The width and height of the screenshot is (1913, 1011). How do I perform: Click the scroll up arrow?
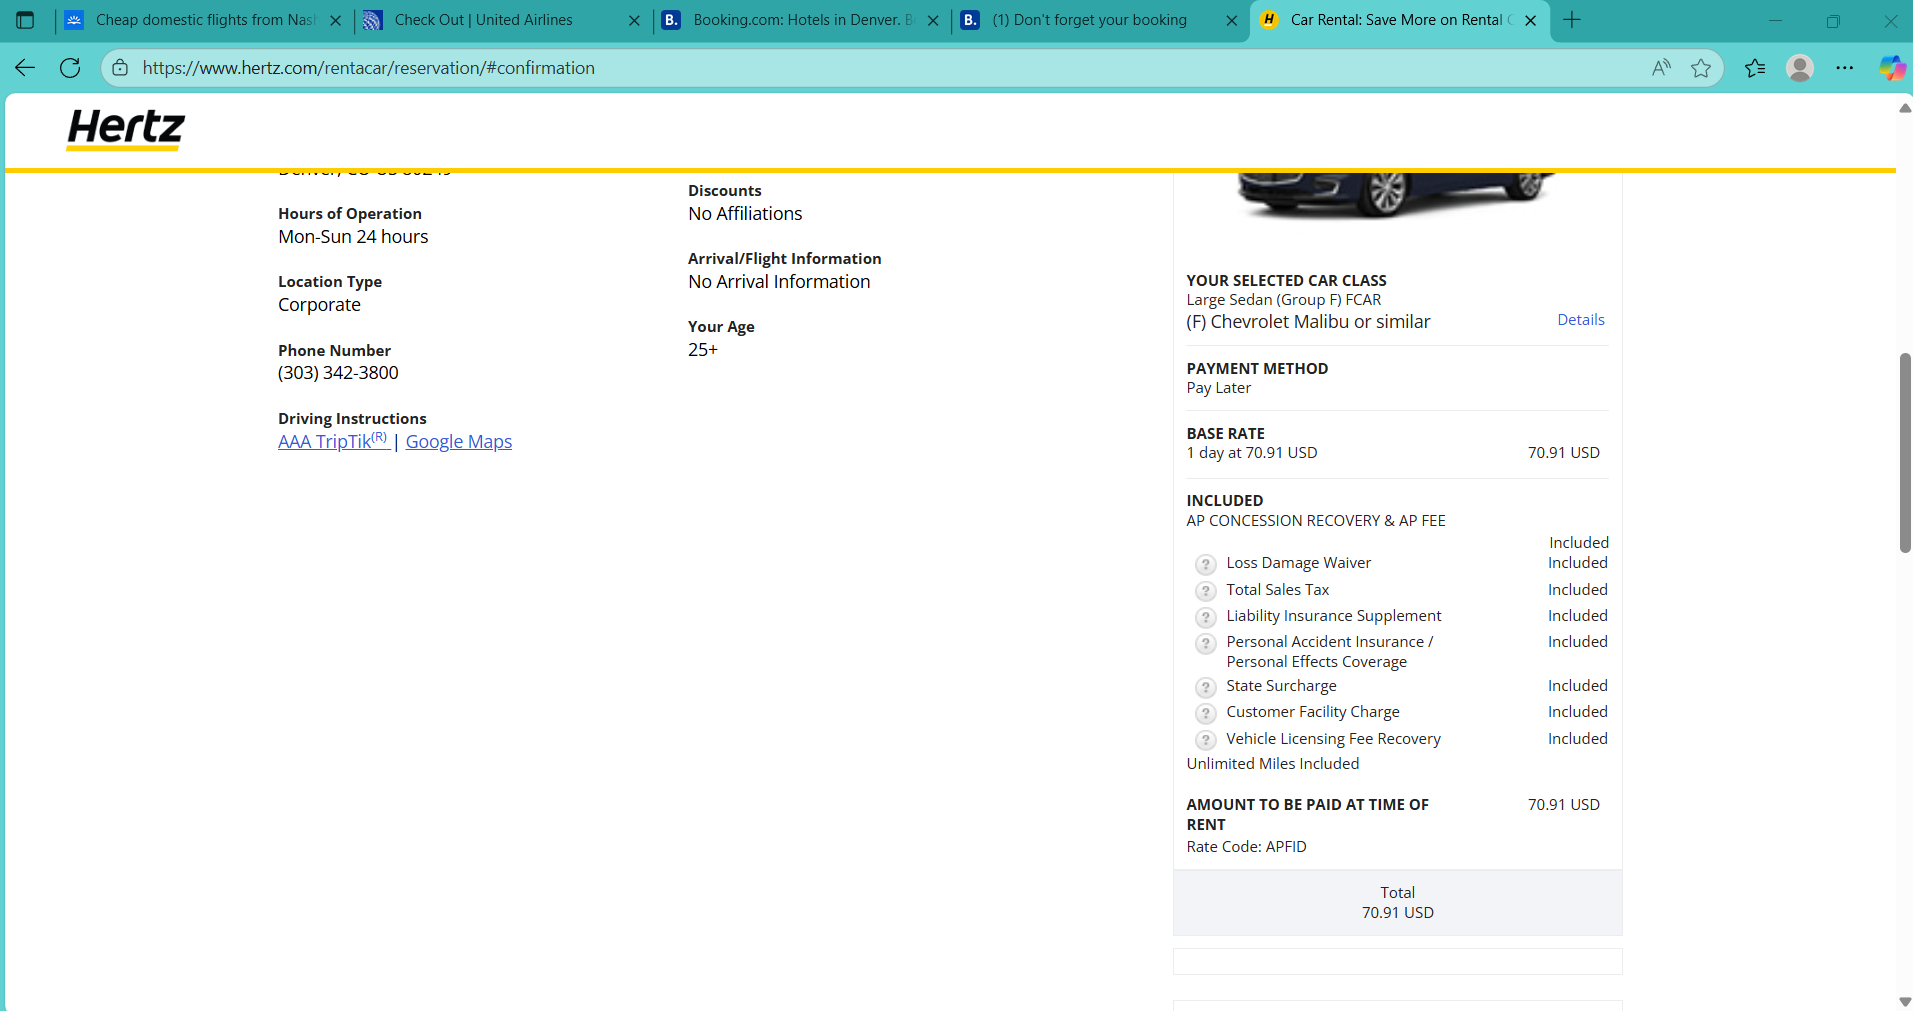click(1905, 108)
